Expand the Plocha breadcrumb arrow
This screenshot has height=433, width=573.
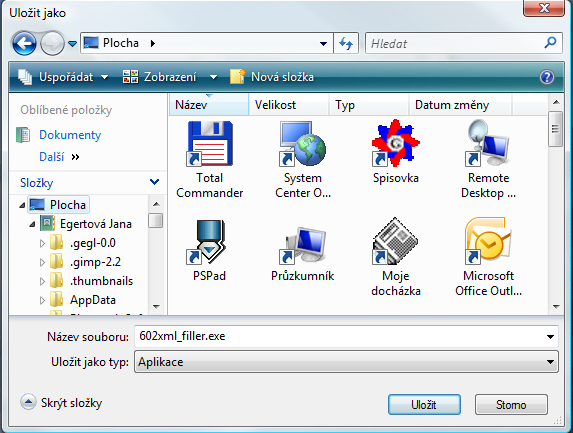[x=153, y=43]
